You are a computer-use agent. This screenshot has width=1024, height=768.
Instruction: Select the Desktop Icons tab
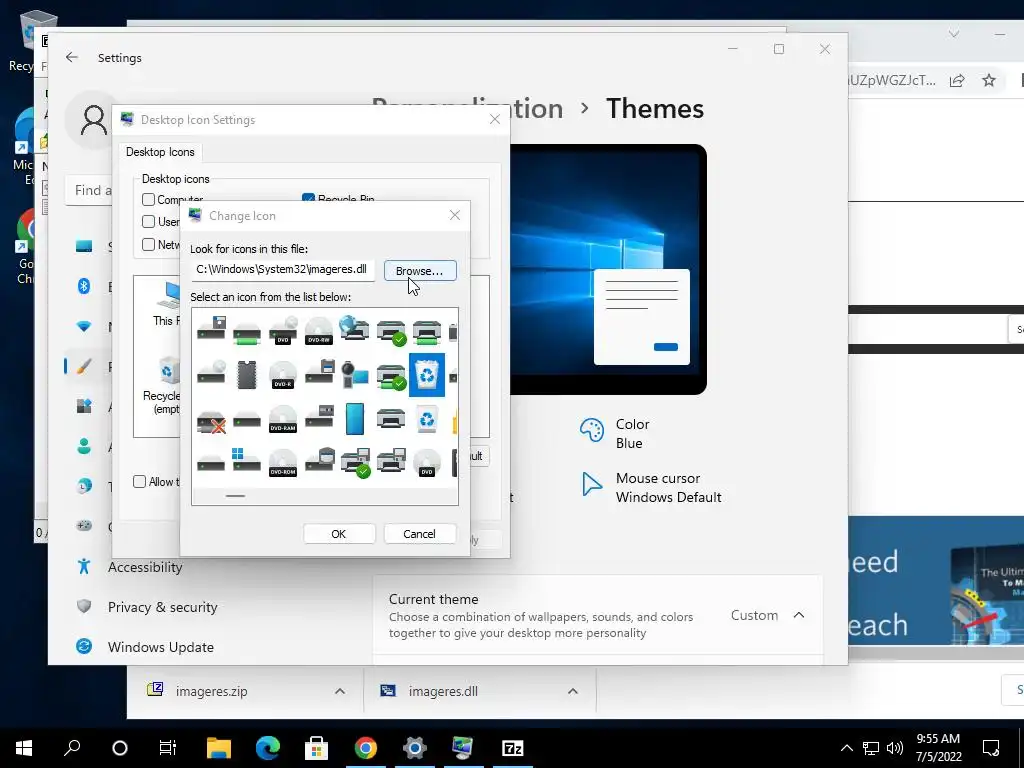click(160, 152)
